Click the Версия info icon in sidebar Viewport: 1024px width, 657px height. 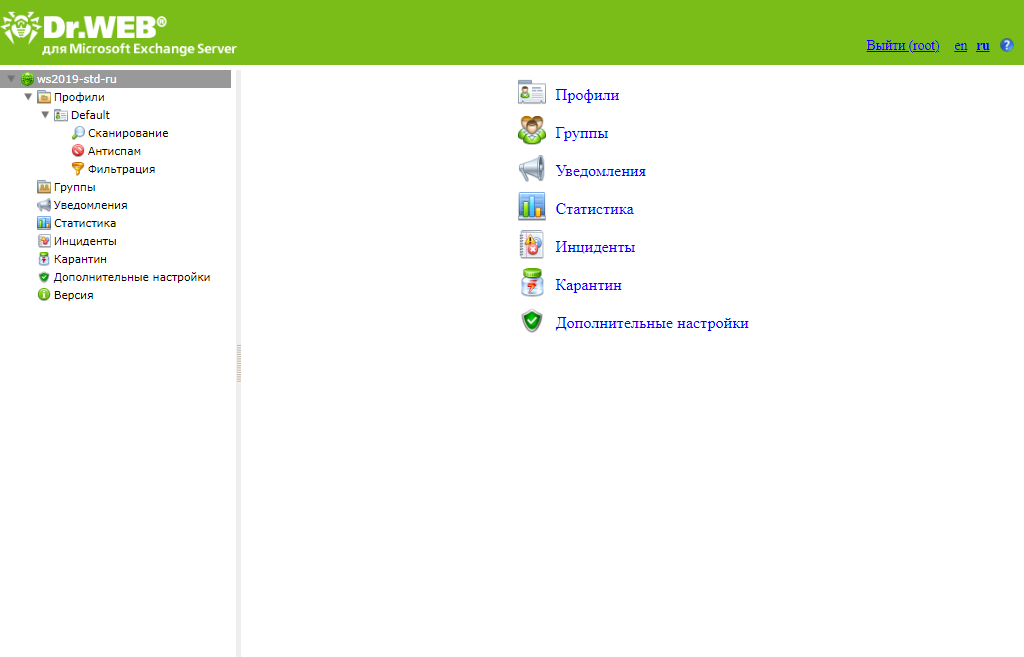click(44, 295)
